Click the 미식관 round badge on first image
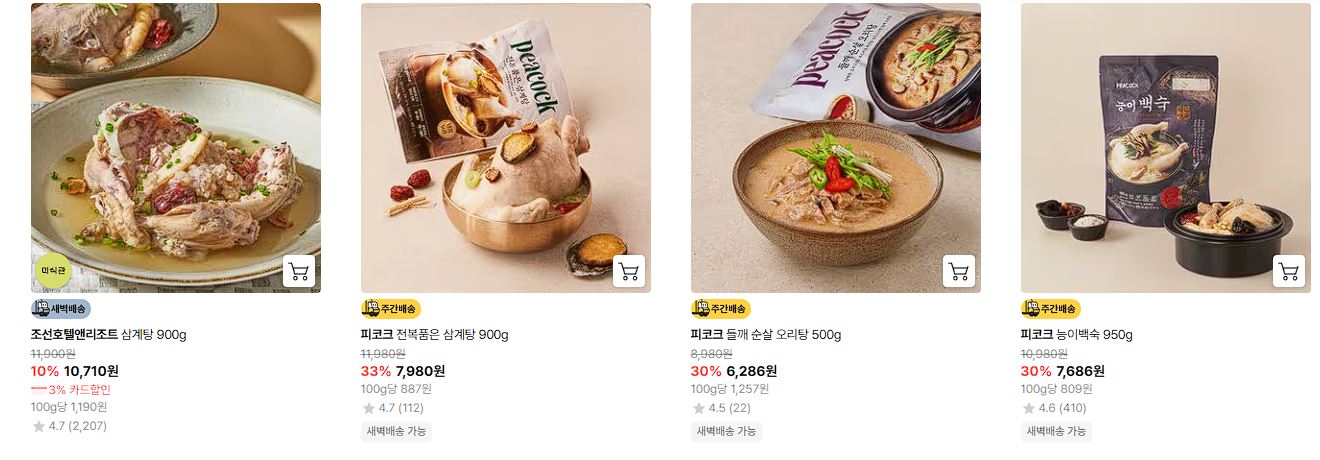Image resolution: width=1320 pixels, height=460 pixels. [54, 270]
